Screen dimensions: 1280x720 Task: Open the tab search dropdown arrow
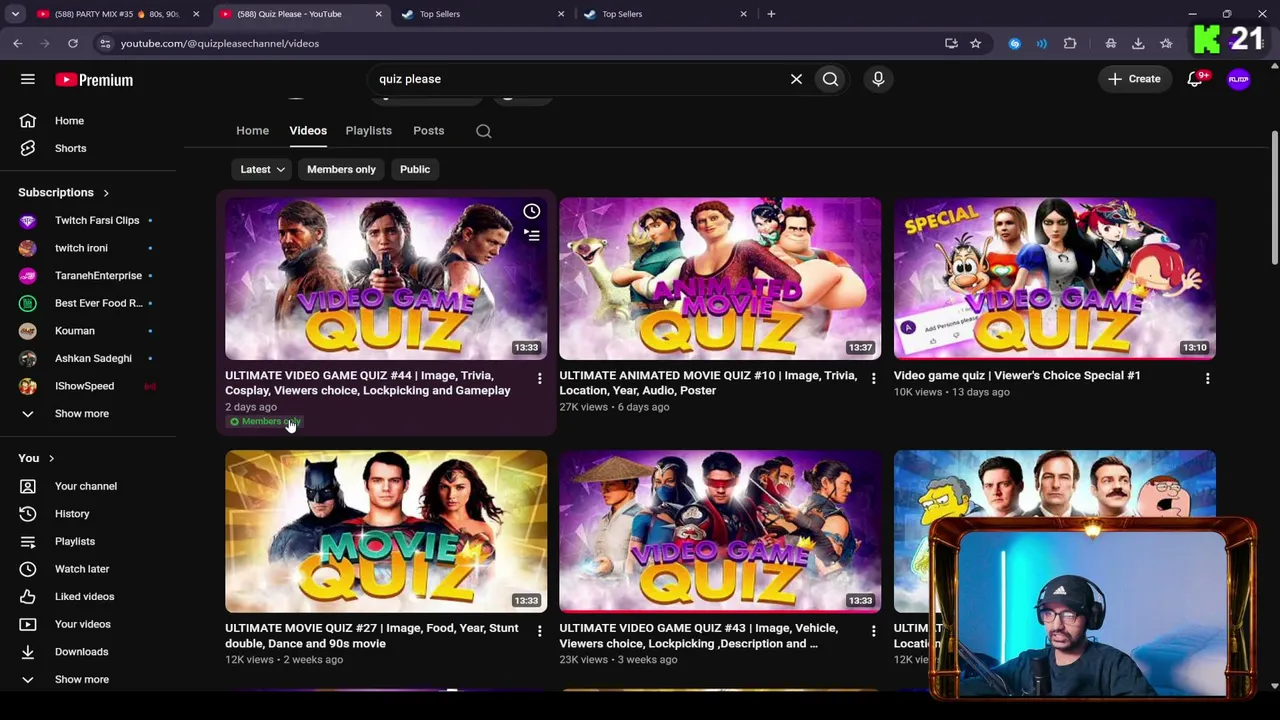(x=15, y=14)
